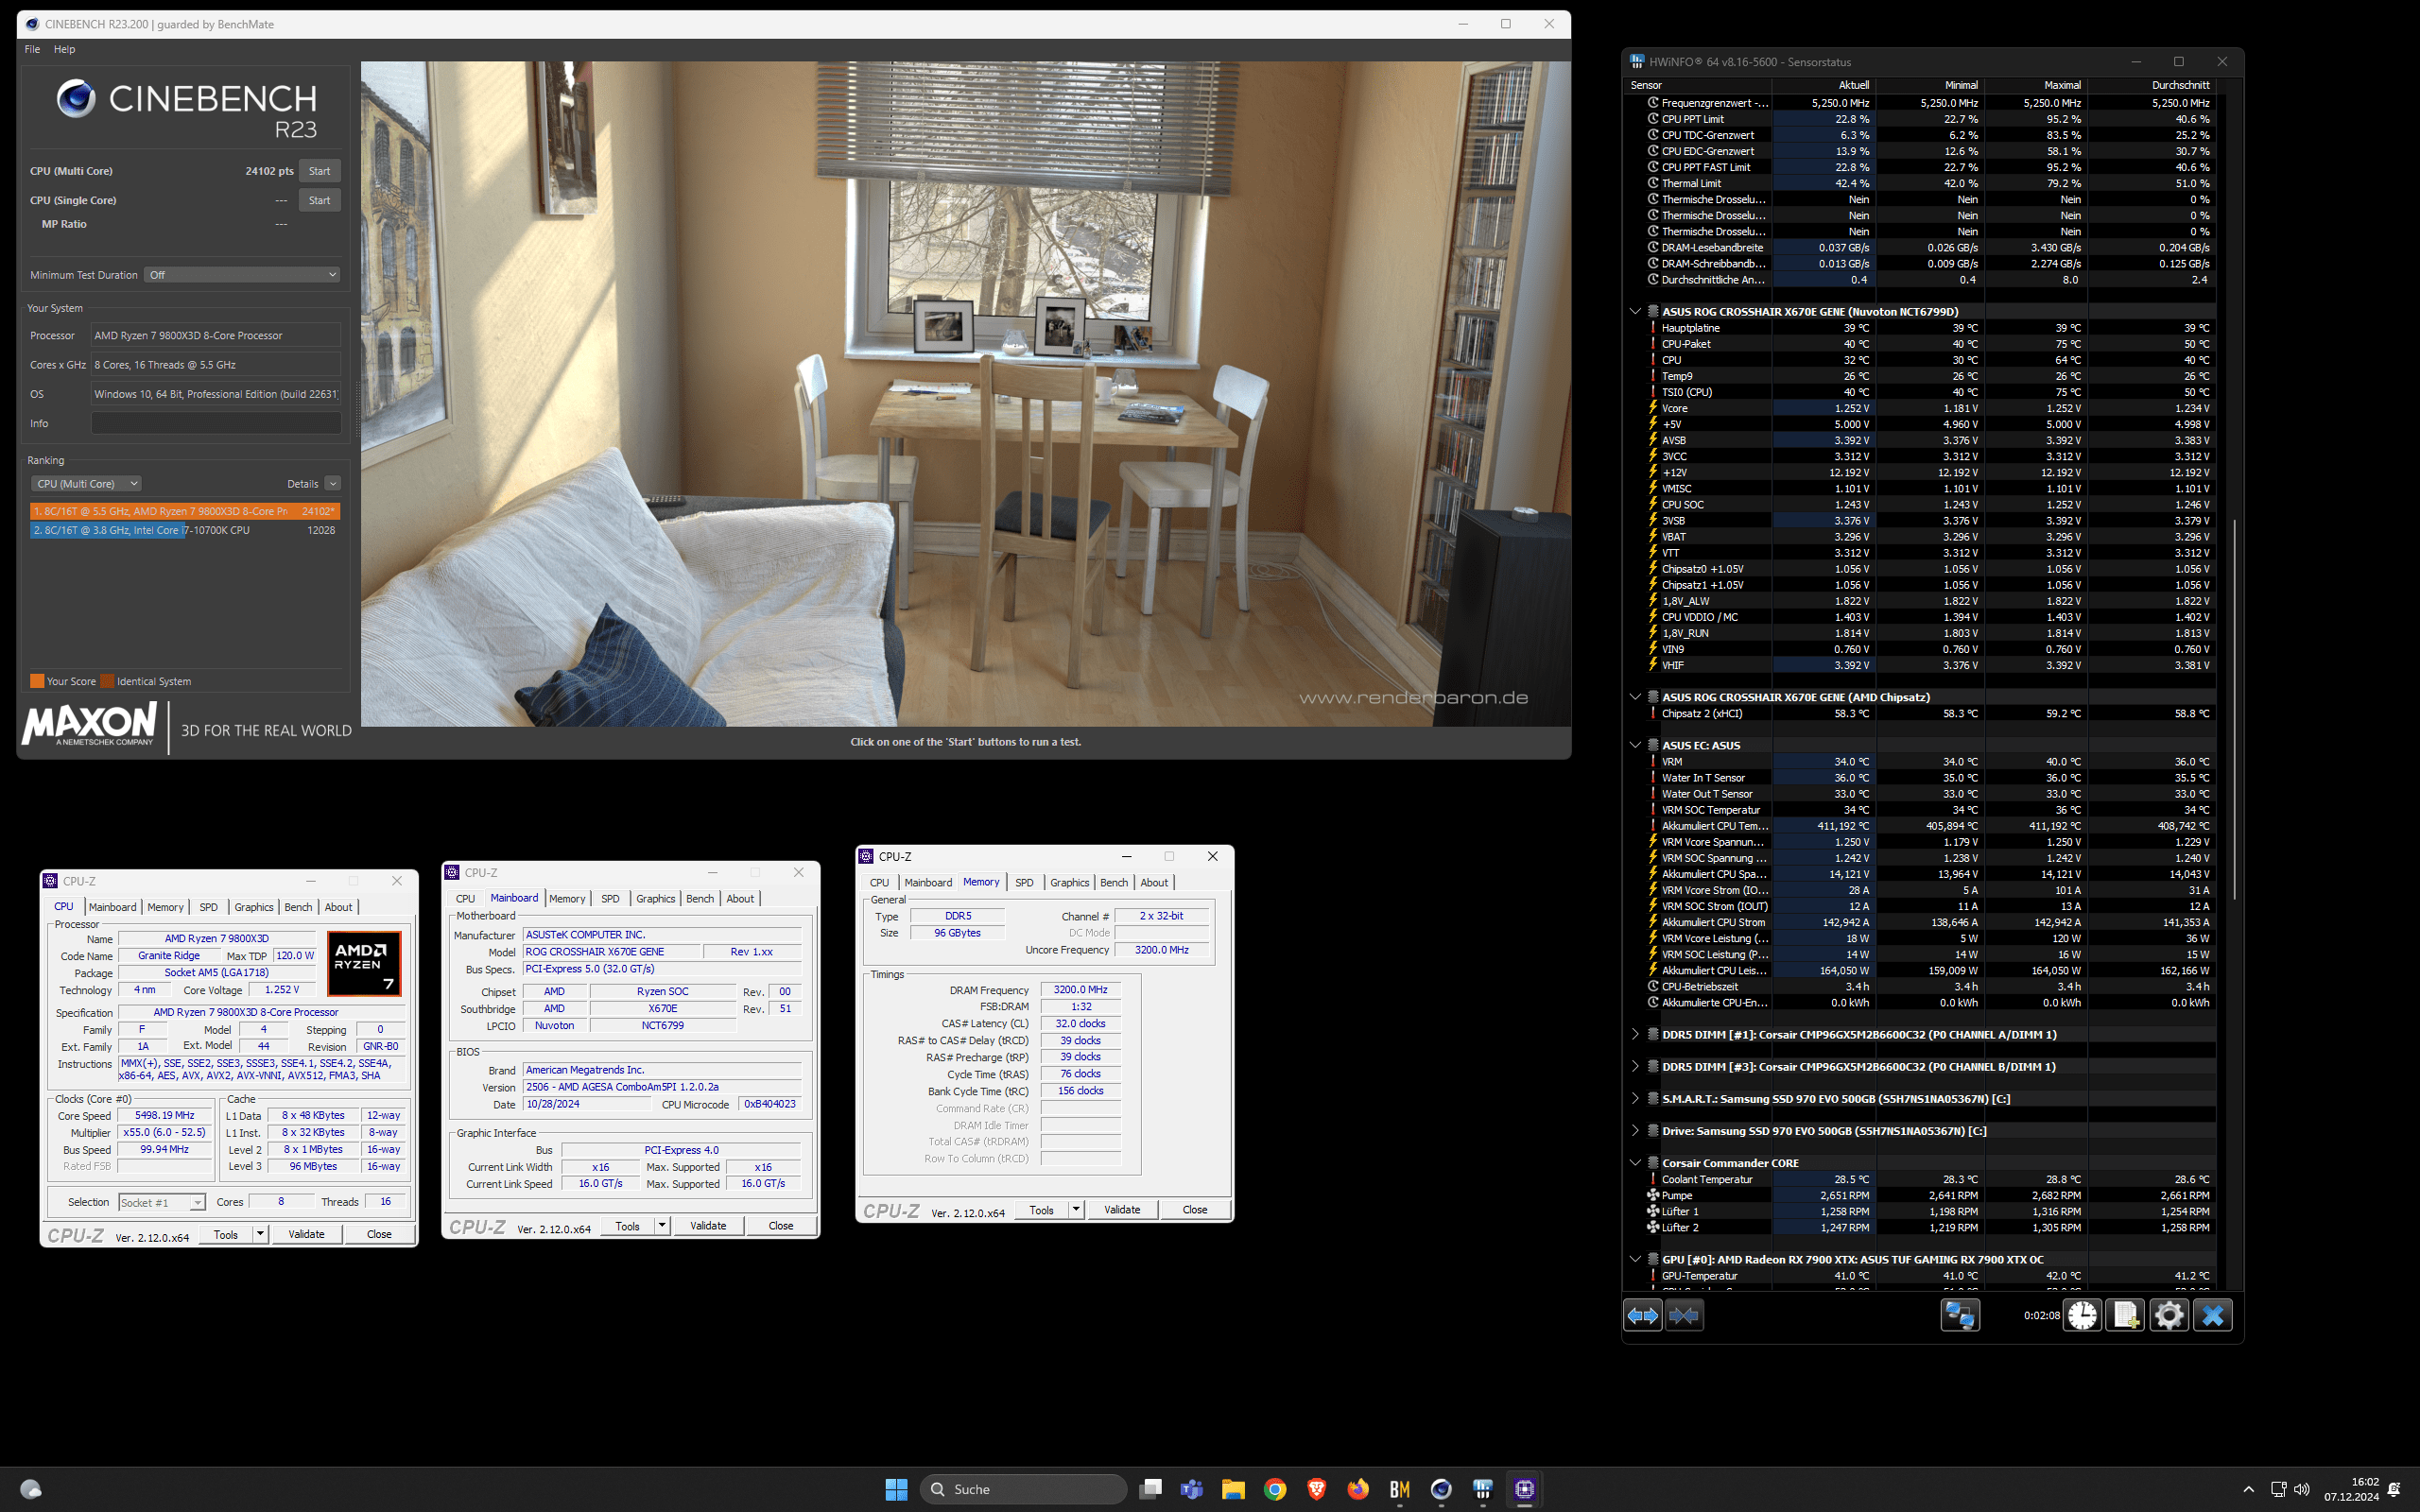
Task: Collapse the ASUS EC: ASUS sensor group
Action: pyautogui.click(x=1635, y=745)
